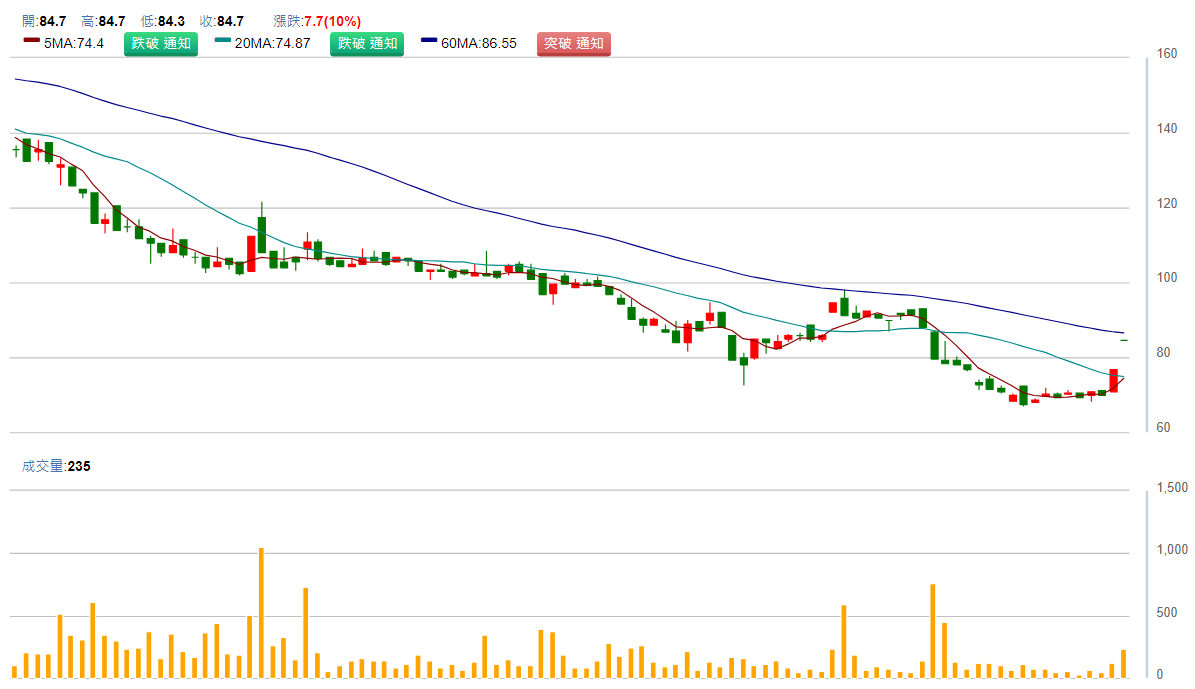Click the 5MA 跌破 通知 button
Screen dimensions: 1195x689
click(x=161, y=43)
